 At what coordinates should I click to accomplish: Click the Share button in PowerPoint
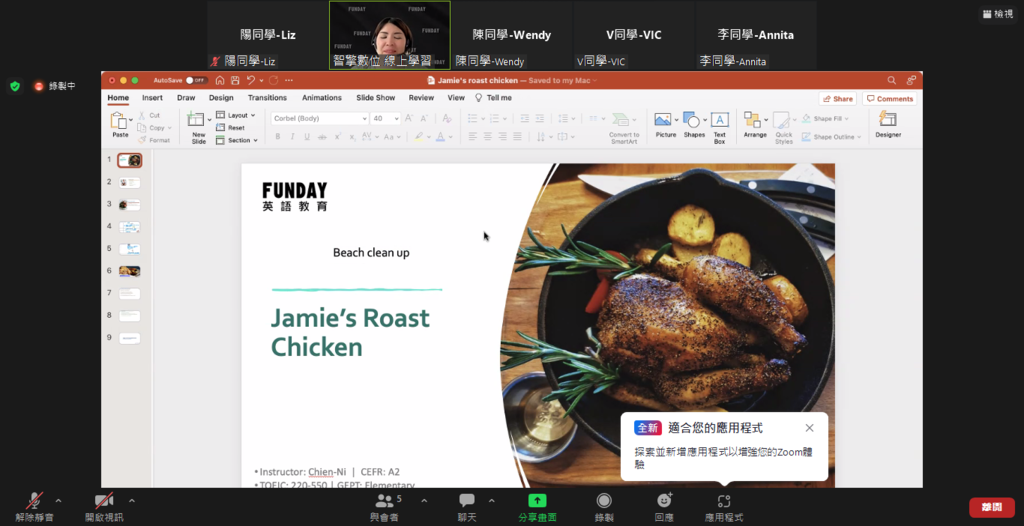[x=837, y=99]
